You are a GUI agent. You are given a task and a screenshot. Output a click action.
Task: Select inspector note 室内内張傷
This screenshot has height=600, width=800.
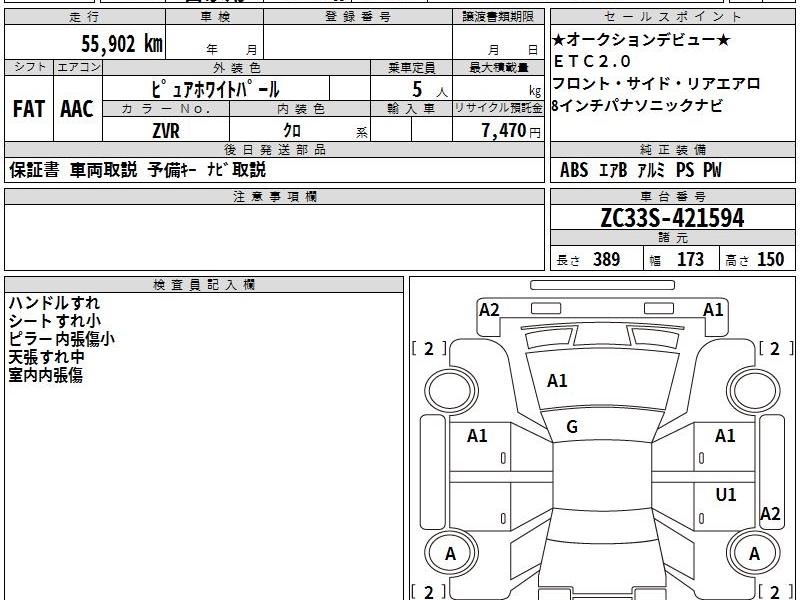pos(45,376)
